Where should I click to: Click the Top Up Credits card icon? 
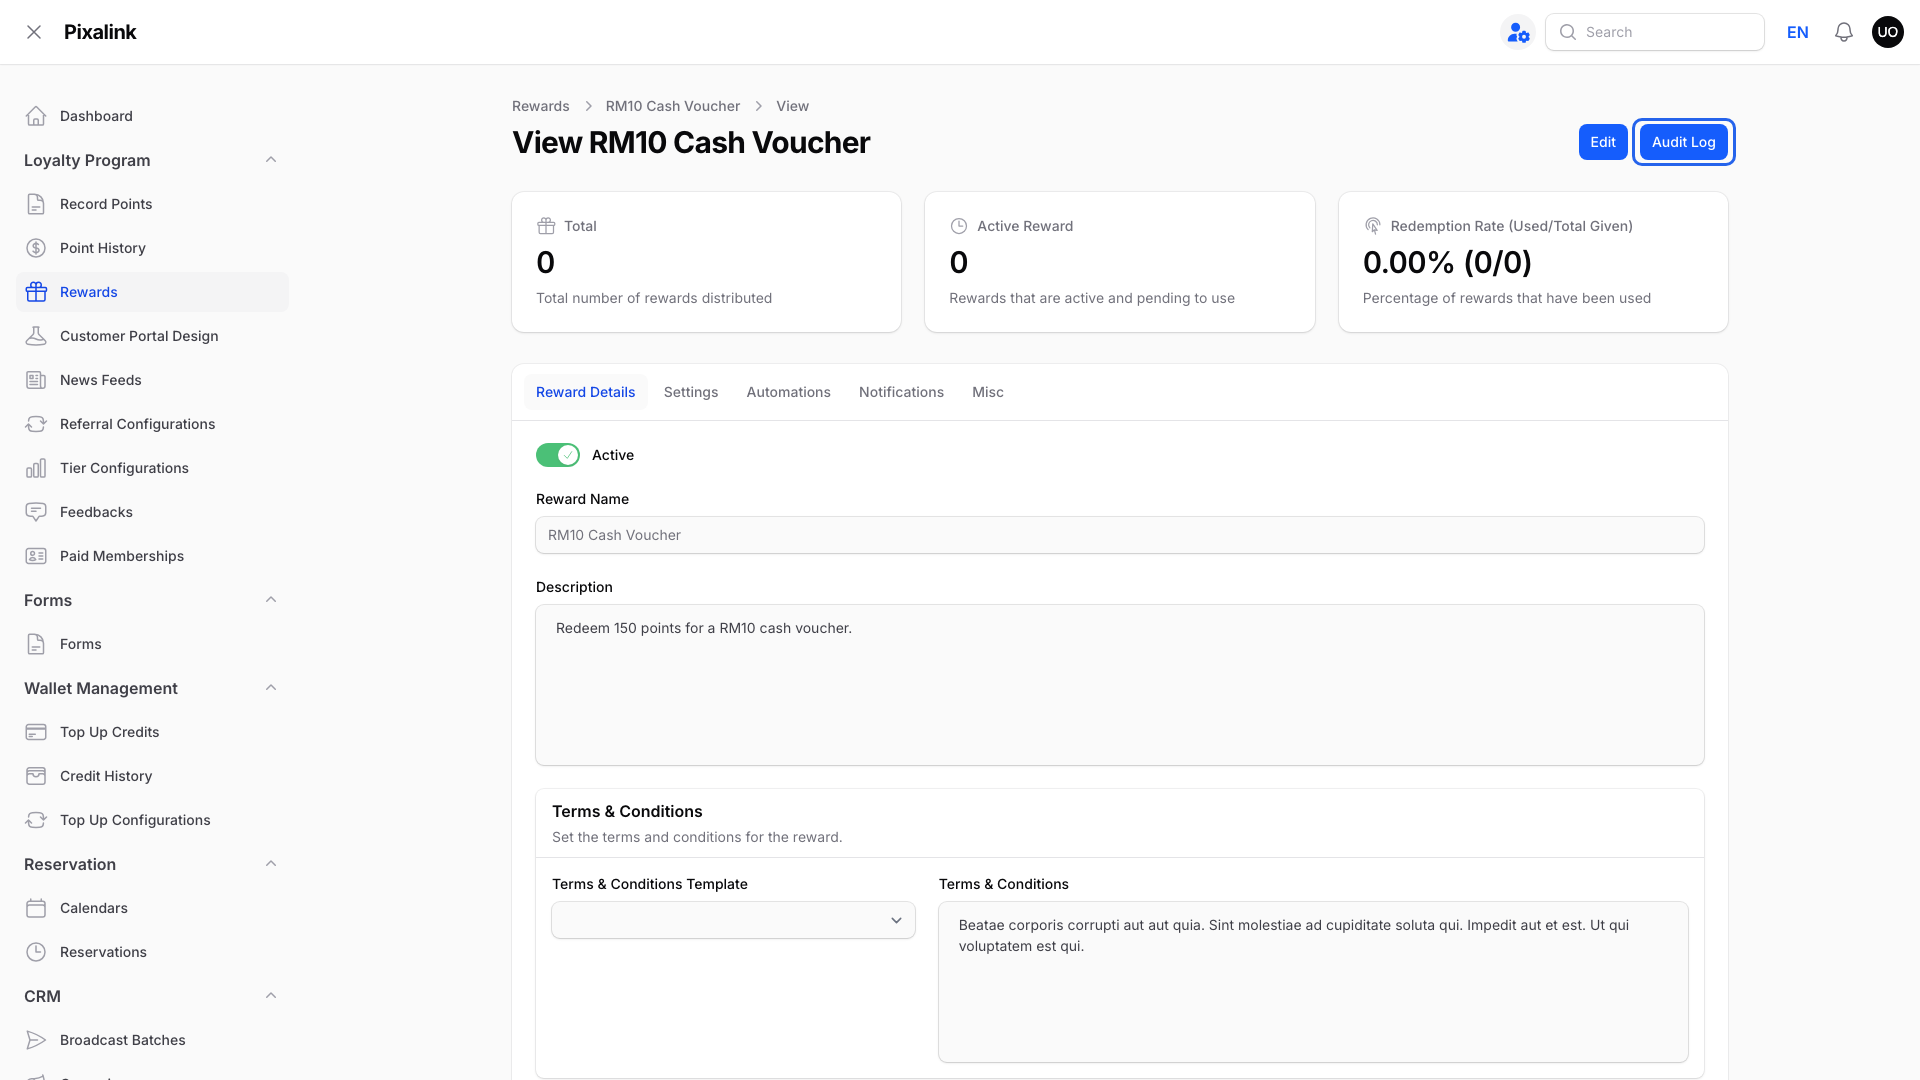pyautogui.click(x=36, y=732)
